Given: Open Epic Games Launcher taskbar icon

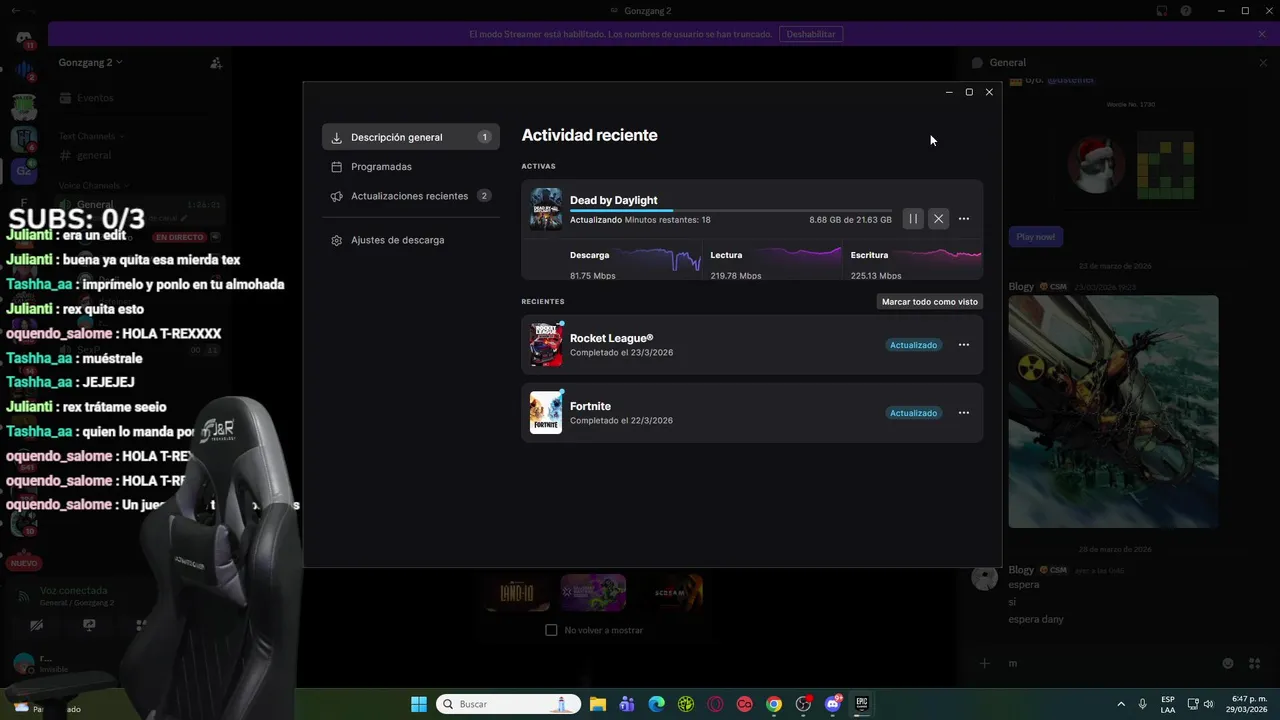Looking at the screenshot, I should click(x=861, y=704).
